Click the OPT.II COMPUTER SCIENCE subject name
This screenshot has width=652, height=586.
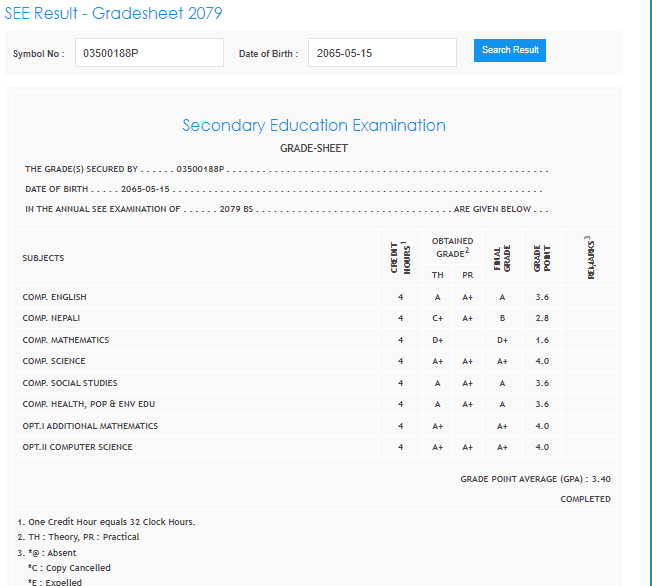click(77, 447)
